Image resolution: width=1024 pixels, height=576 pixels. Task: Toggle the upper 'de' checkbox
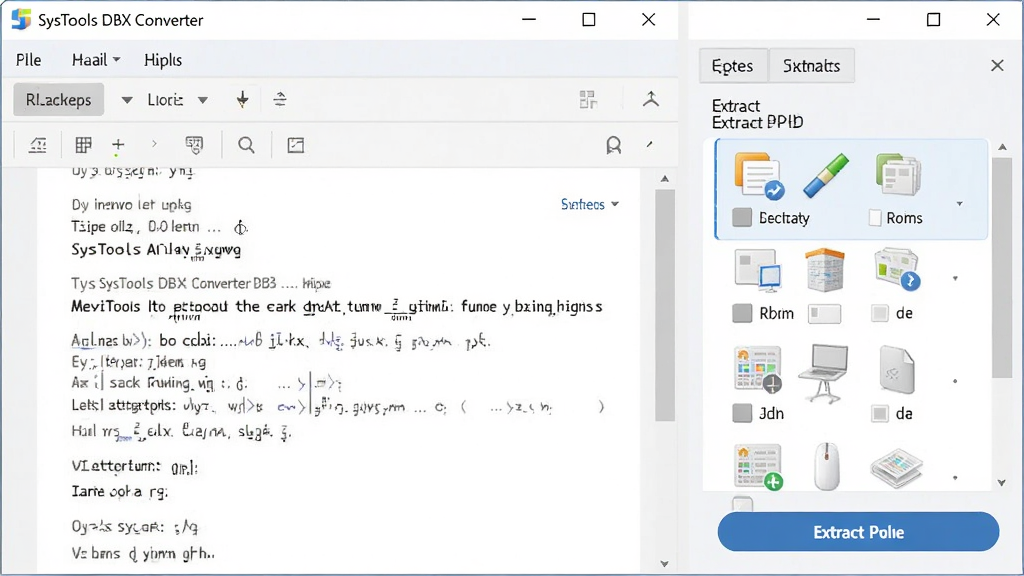[x=880, y=313]
